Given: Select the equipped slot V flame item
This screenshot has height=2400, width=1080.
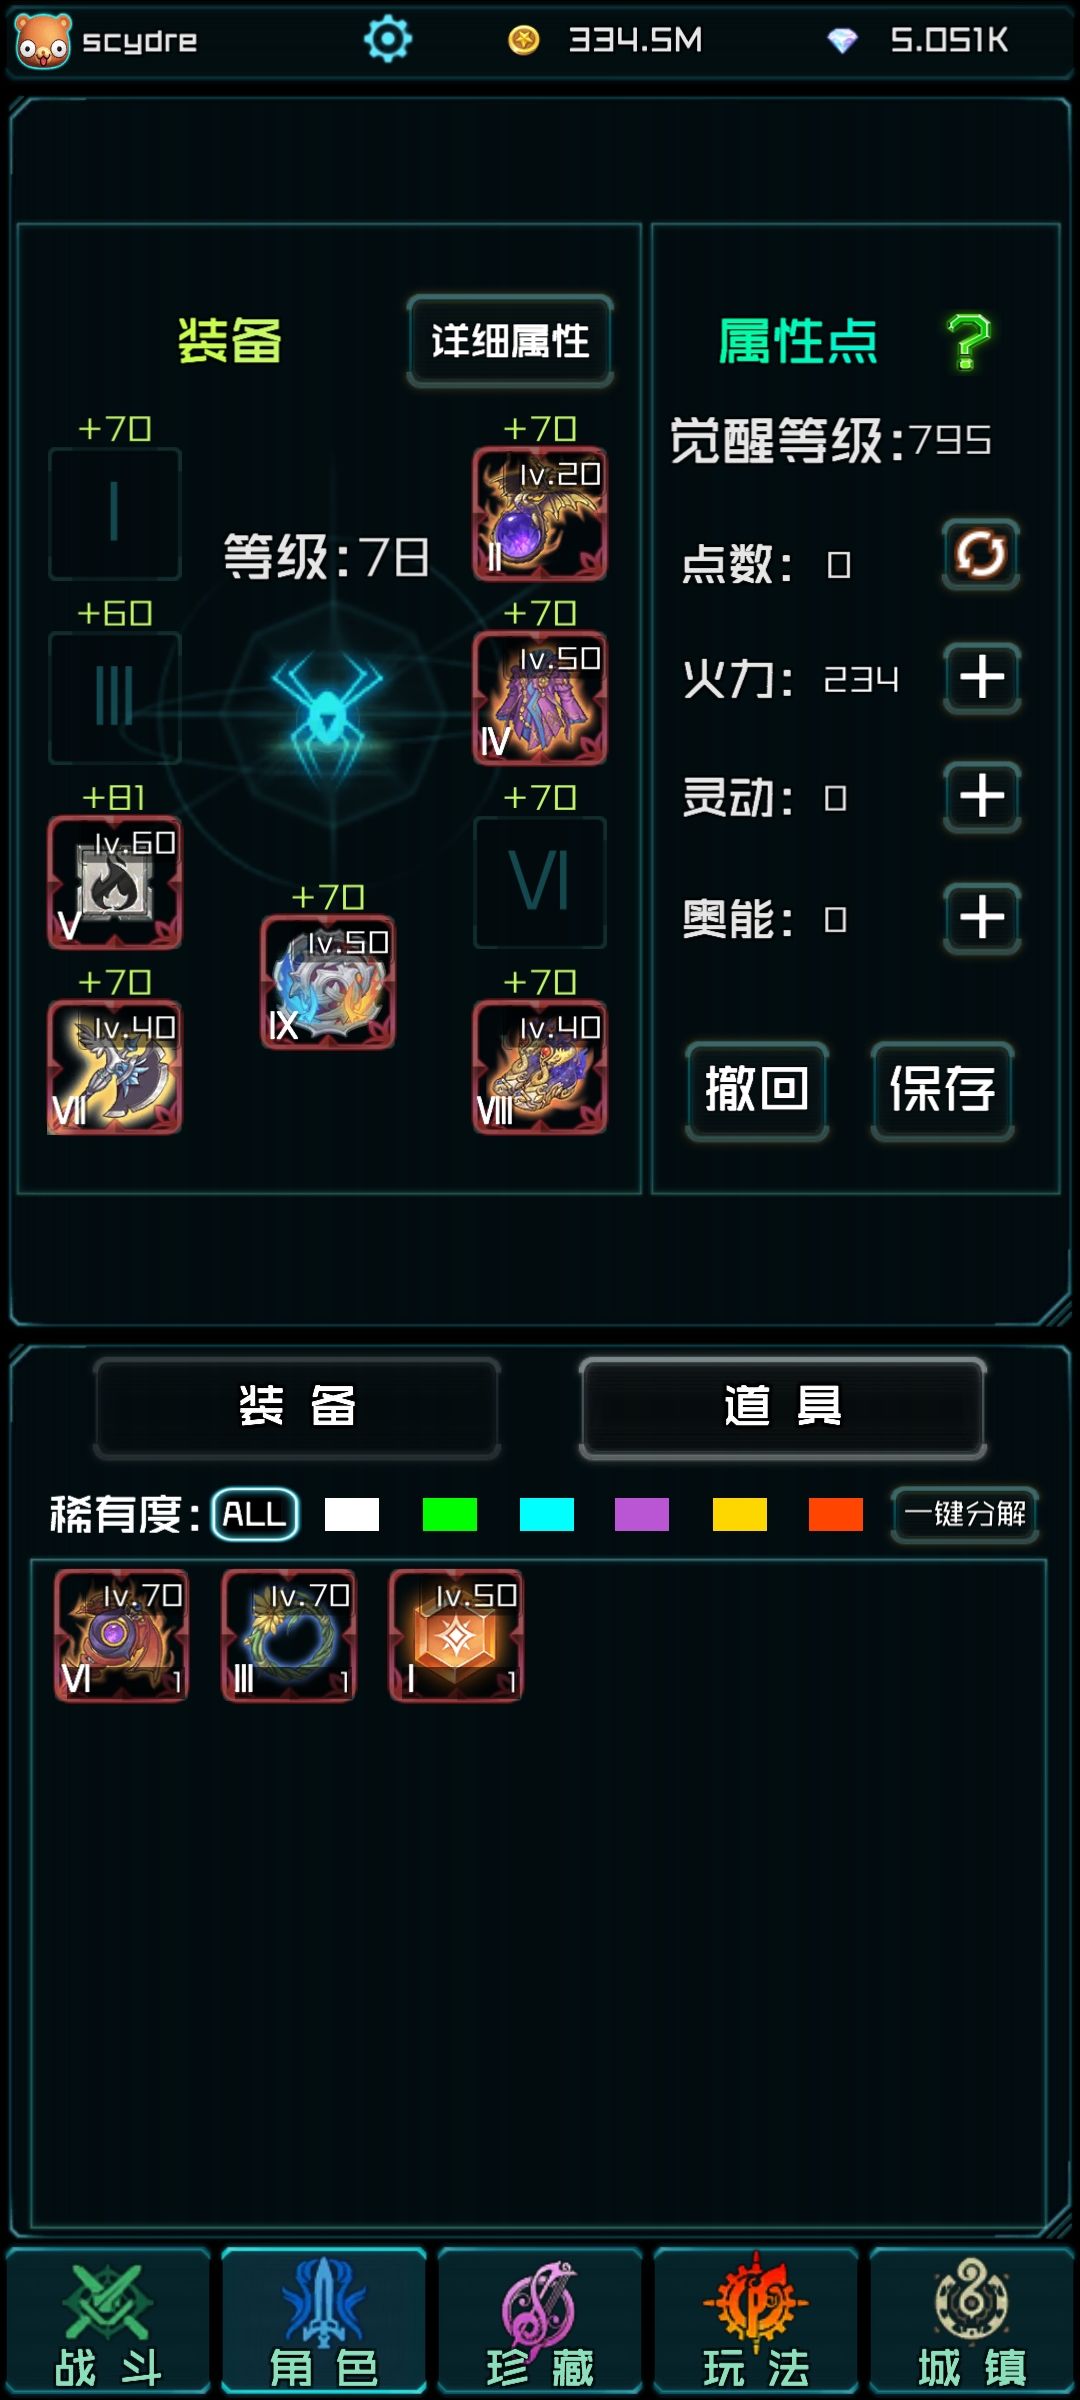Looking at the screenshot, I should tap(115, 883).
